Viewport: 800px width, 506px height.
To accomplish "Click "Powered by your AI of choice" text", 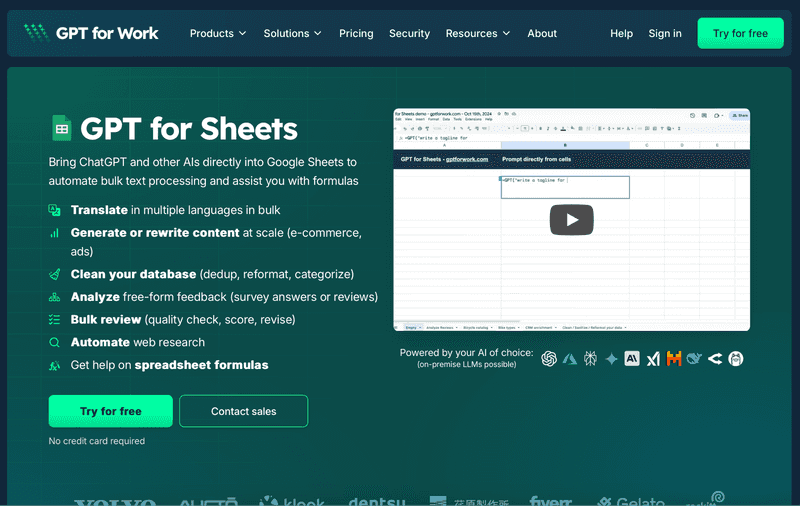I will (x=466, y=353).
